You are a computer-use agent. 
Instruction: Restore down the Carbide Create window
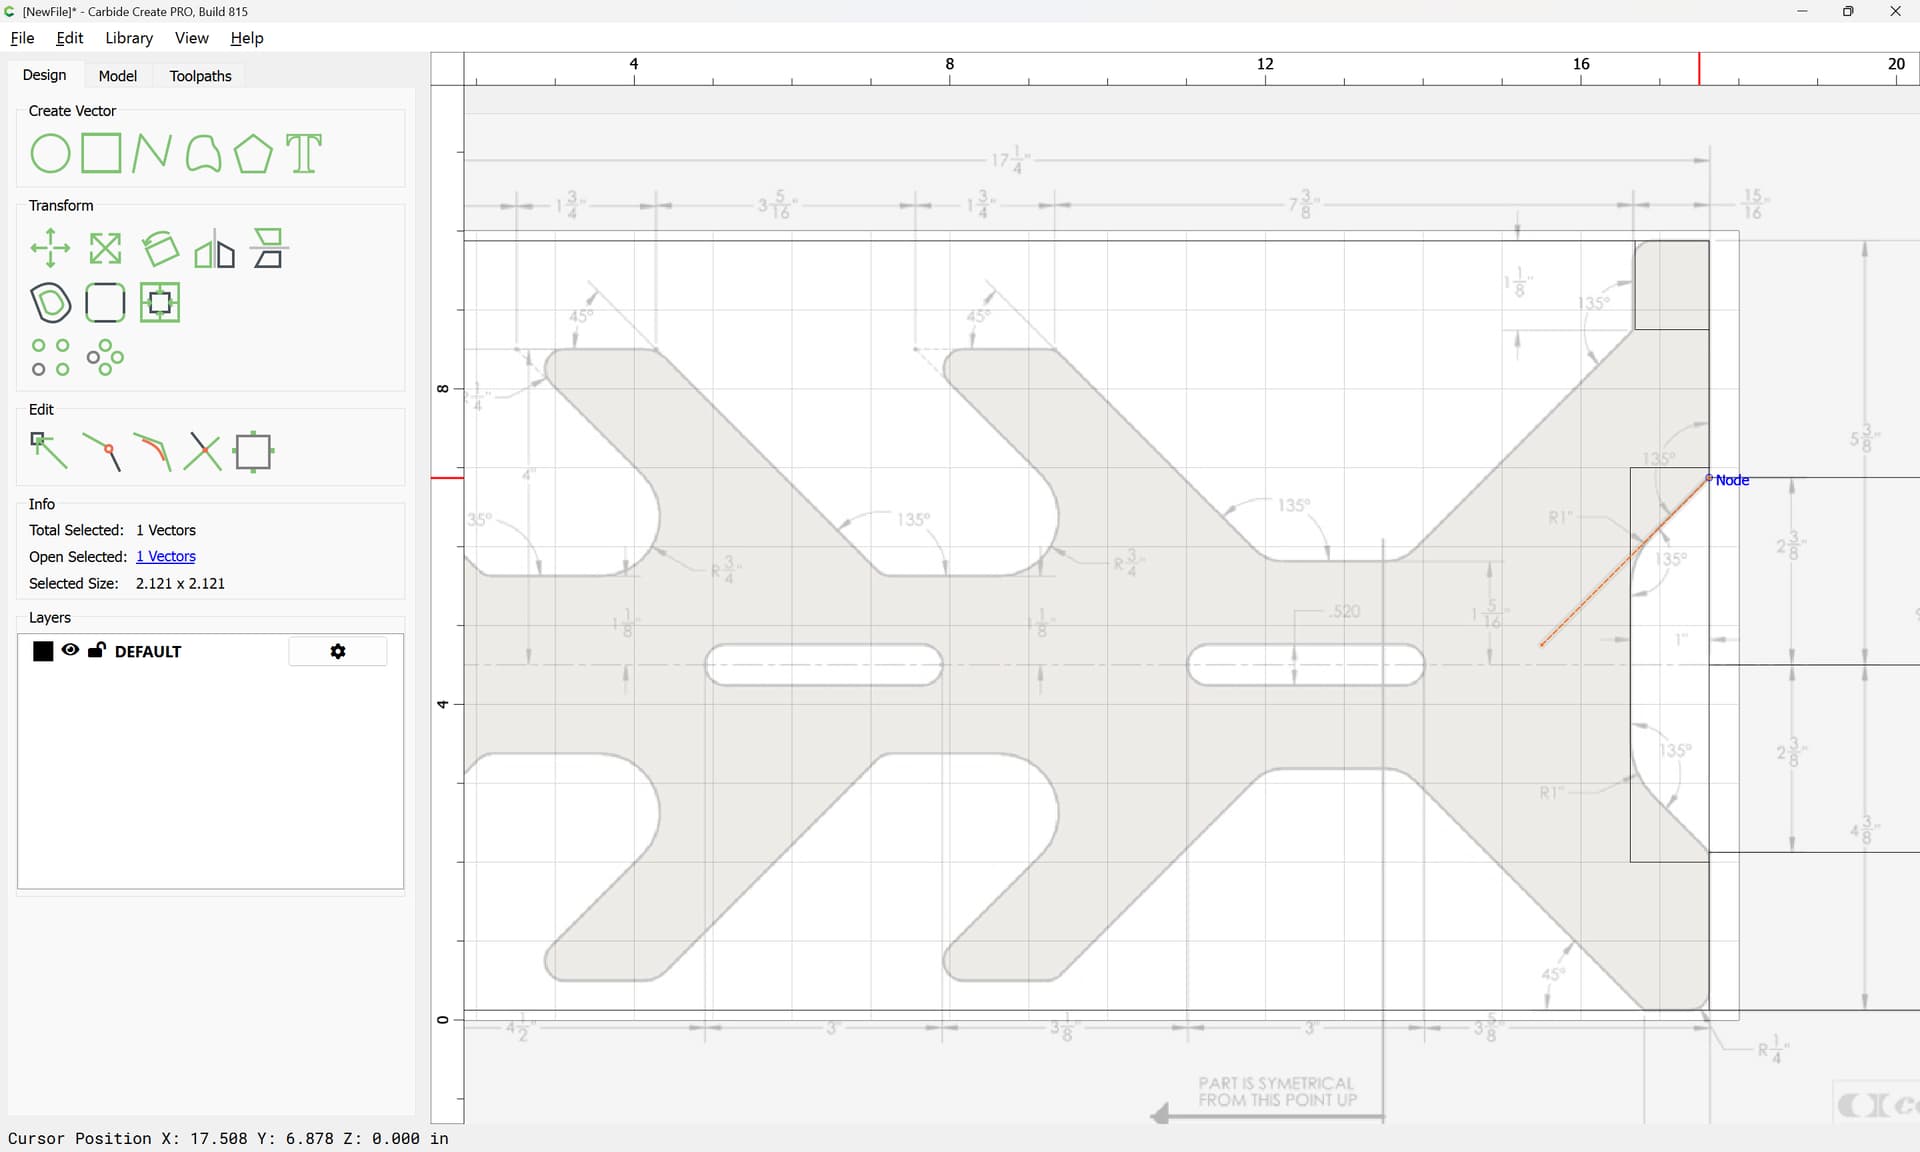(x=1848, y=11)
